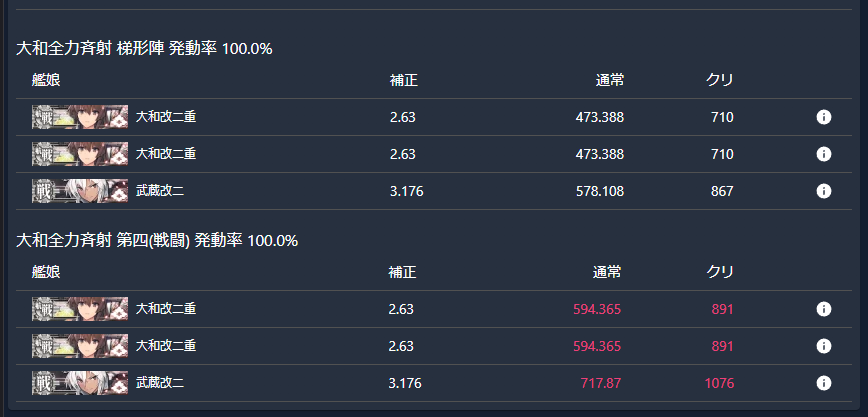The height and width of the screenshot is (417, 868).
Task: Click the 大和全力斉射 第四(戦闘) section title
Action: [157, 240]
